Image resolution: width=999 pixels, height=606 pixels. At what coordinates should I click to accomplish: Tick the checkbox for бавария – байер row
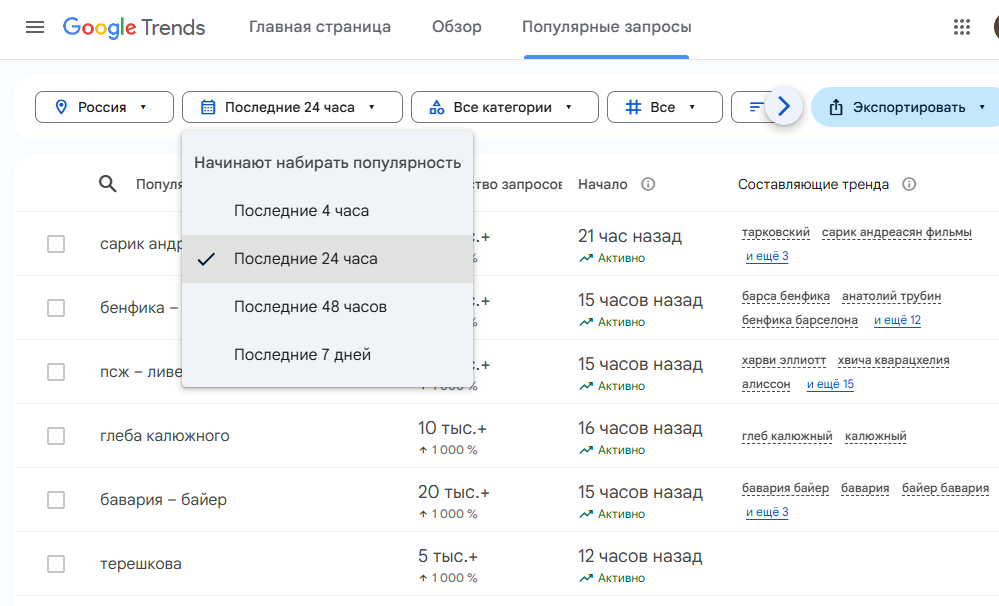pyautogui.click(x=56, y=500)
